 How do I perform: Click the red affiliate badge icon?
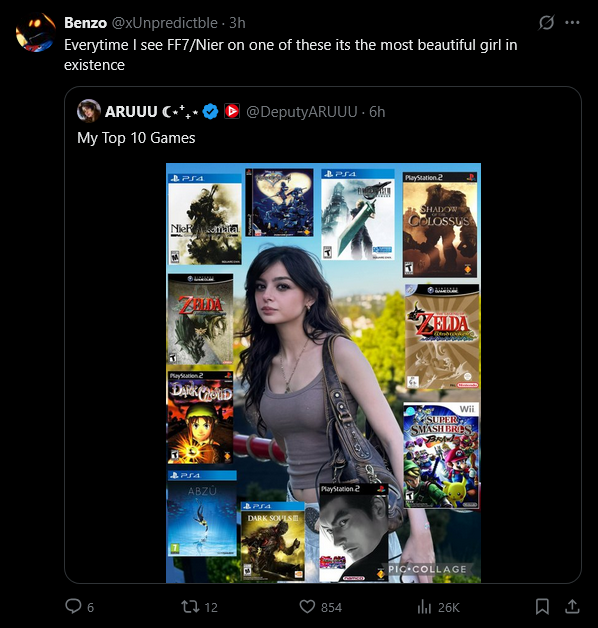[232, 111]
